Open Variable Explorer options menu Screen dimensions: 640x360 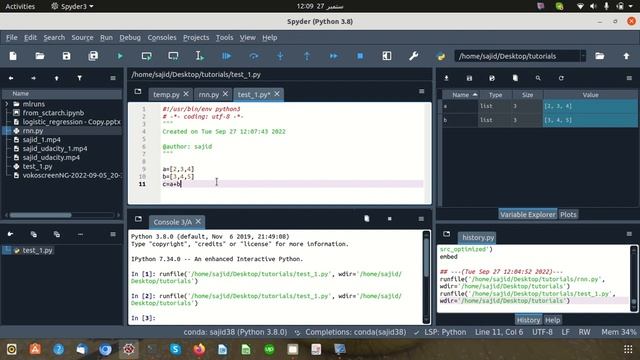(x=629, y=78)
